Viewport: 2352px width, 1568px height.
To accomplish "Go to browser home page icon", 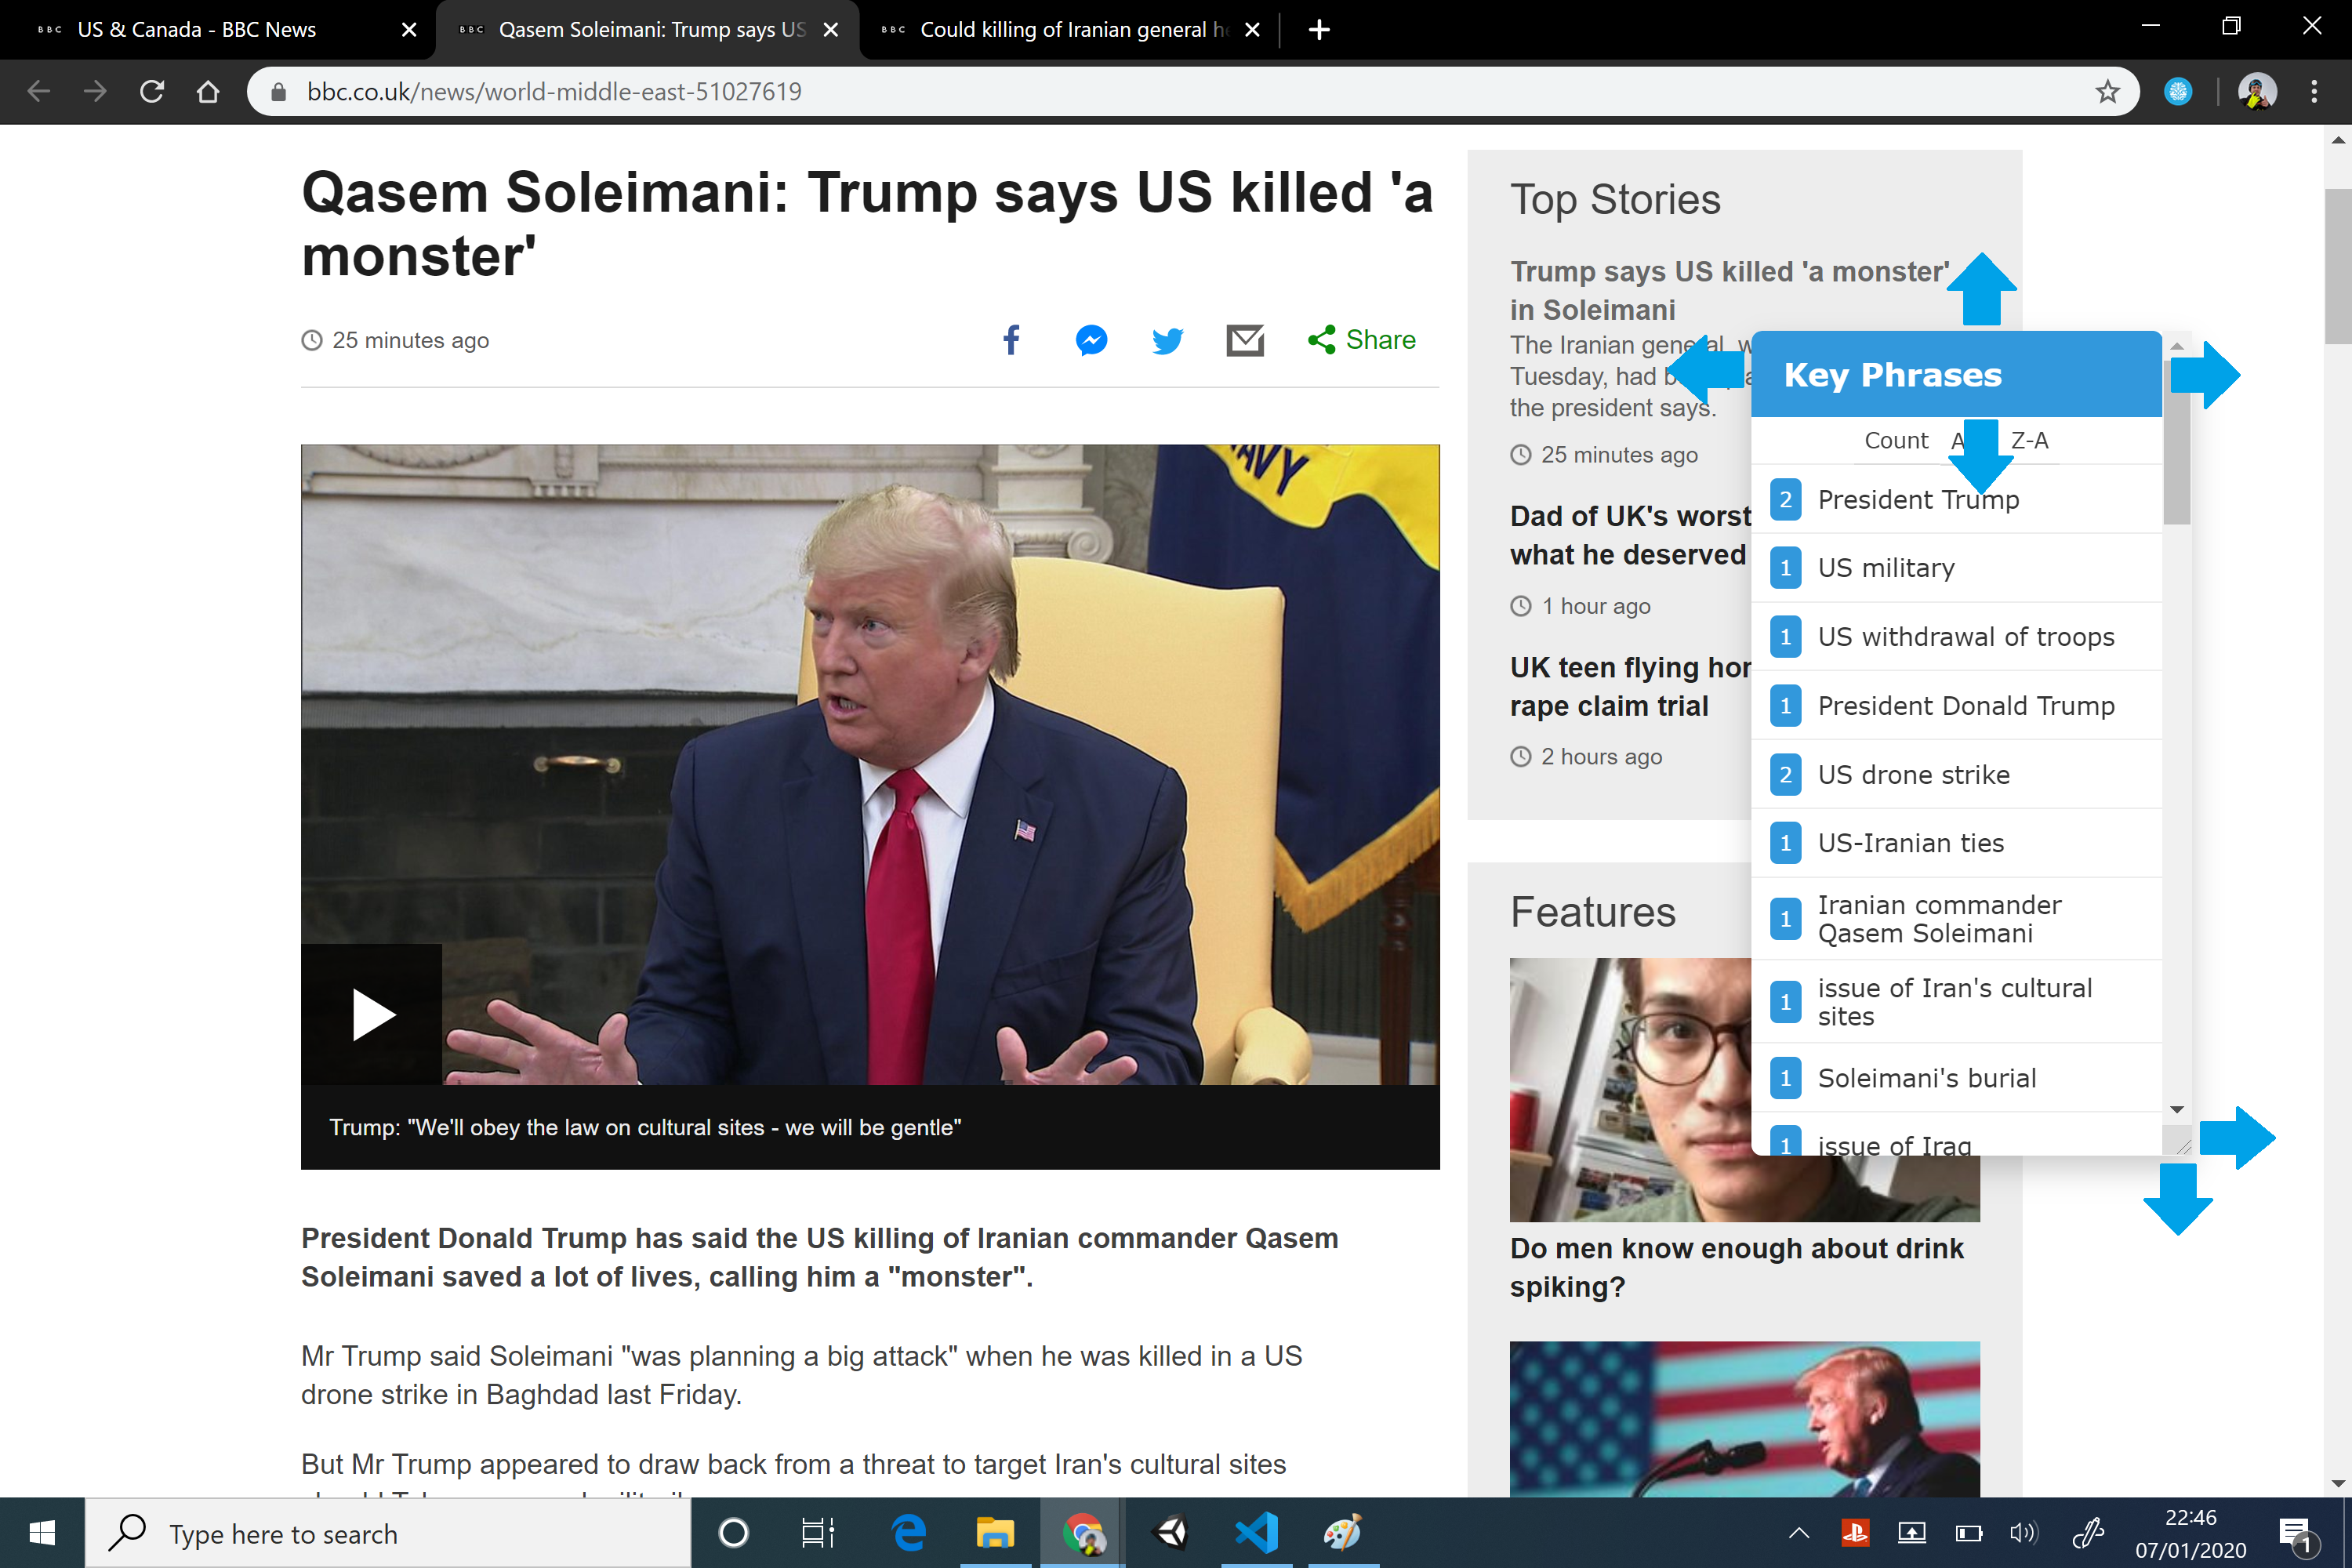I will pos(208,92).
